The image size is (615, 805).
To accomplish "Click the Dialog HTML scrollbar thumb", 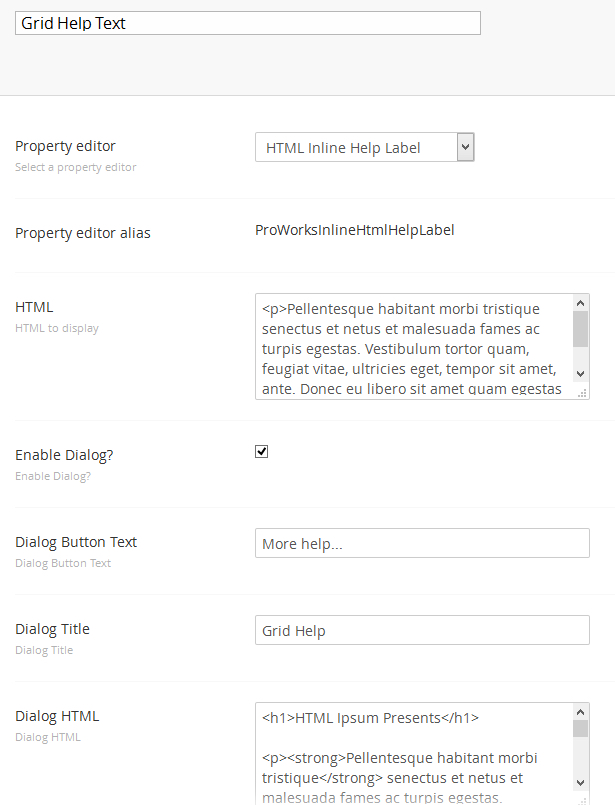I will [x=581, y=729].
